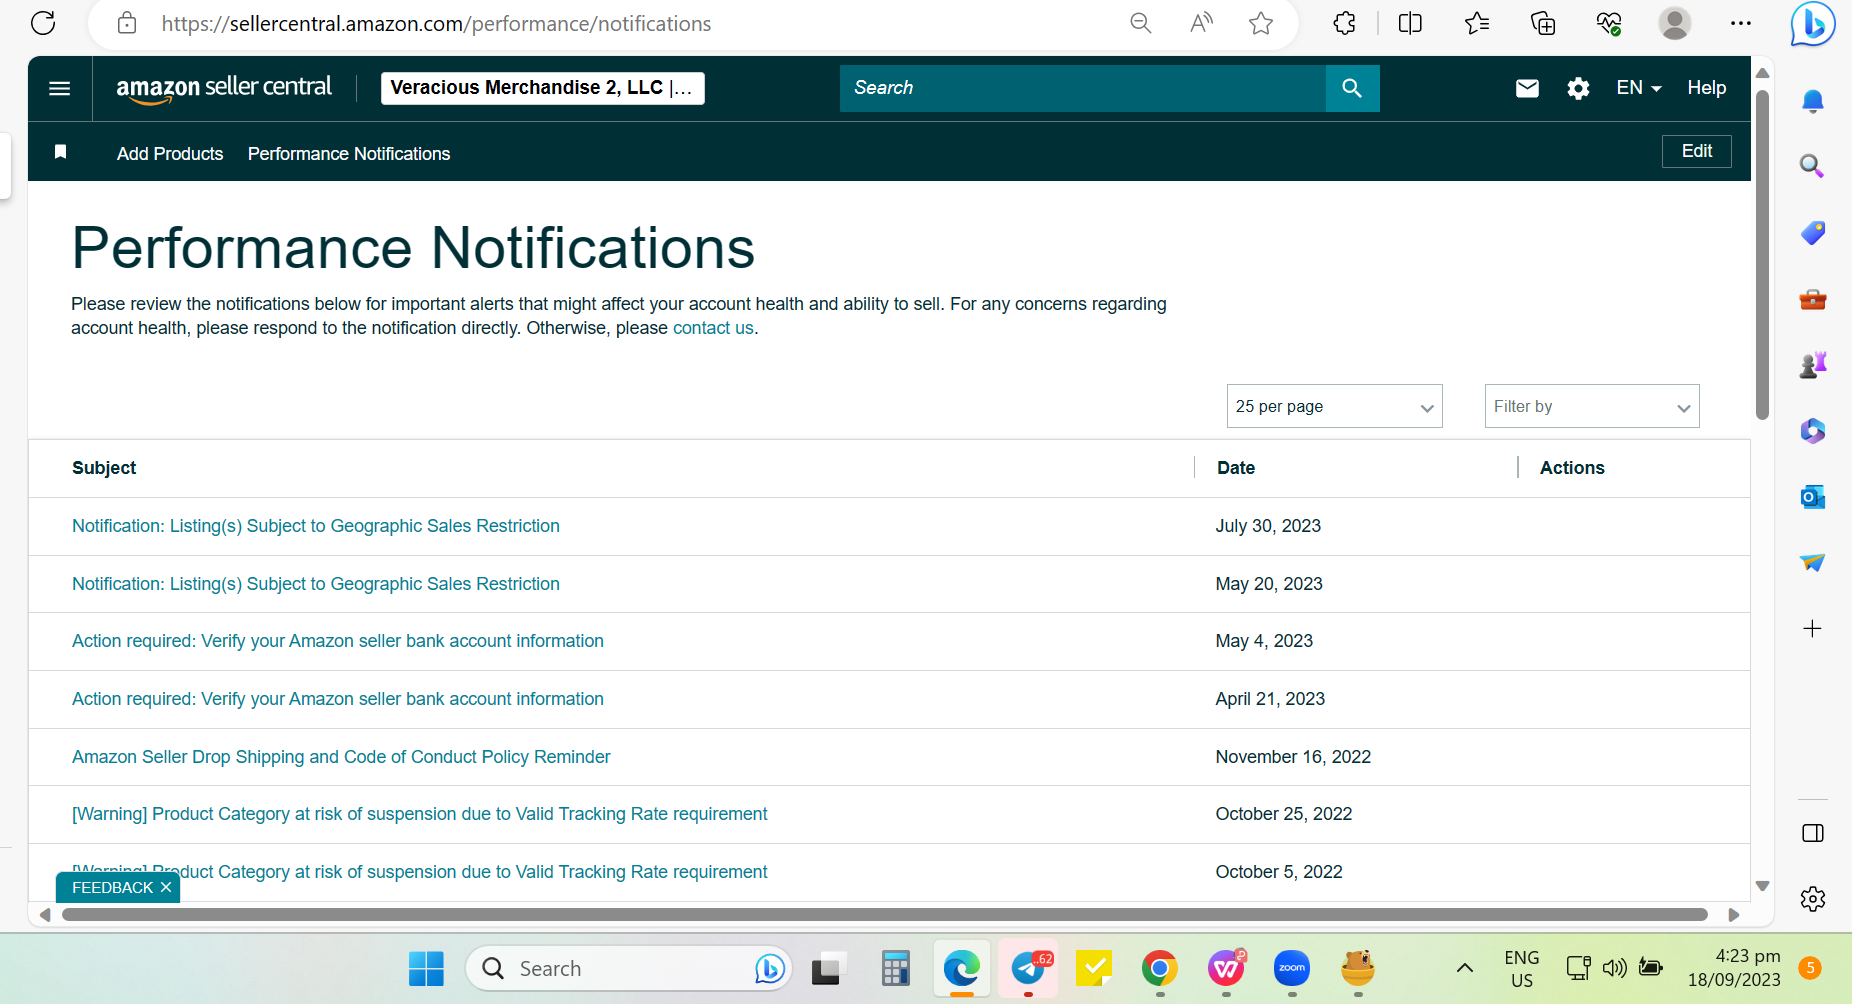The image size is (1852, 1004).
Task: Open the sidebar paper plane Drop icon
Action: click(x=1813, y=562)
